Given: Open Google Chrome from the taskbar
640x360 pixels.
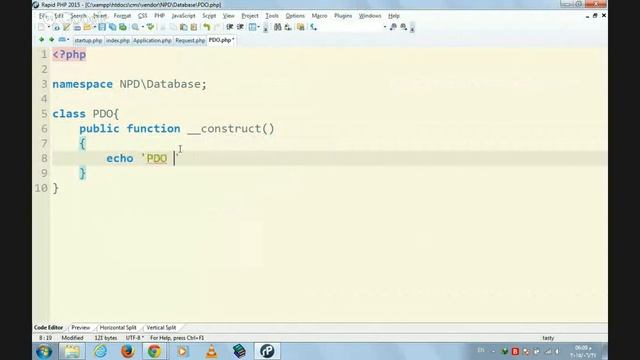Looking at the screenshot, I should (x=154, y=351).
